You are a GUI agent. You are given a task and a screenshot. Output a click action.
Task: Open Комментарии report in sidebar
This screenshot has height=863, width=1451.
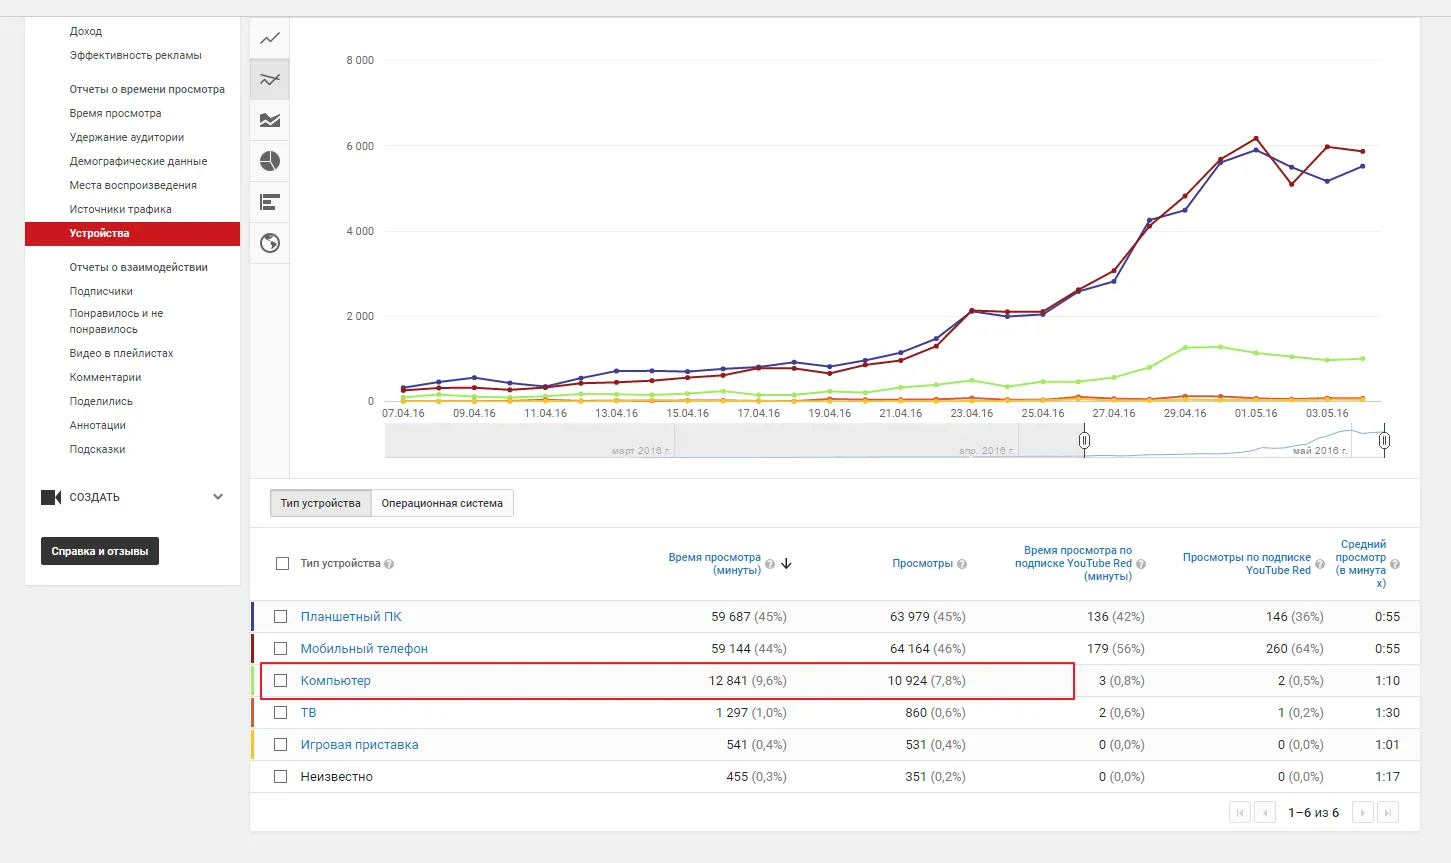pyautogui.click(x=106, y=378)
